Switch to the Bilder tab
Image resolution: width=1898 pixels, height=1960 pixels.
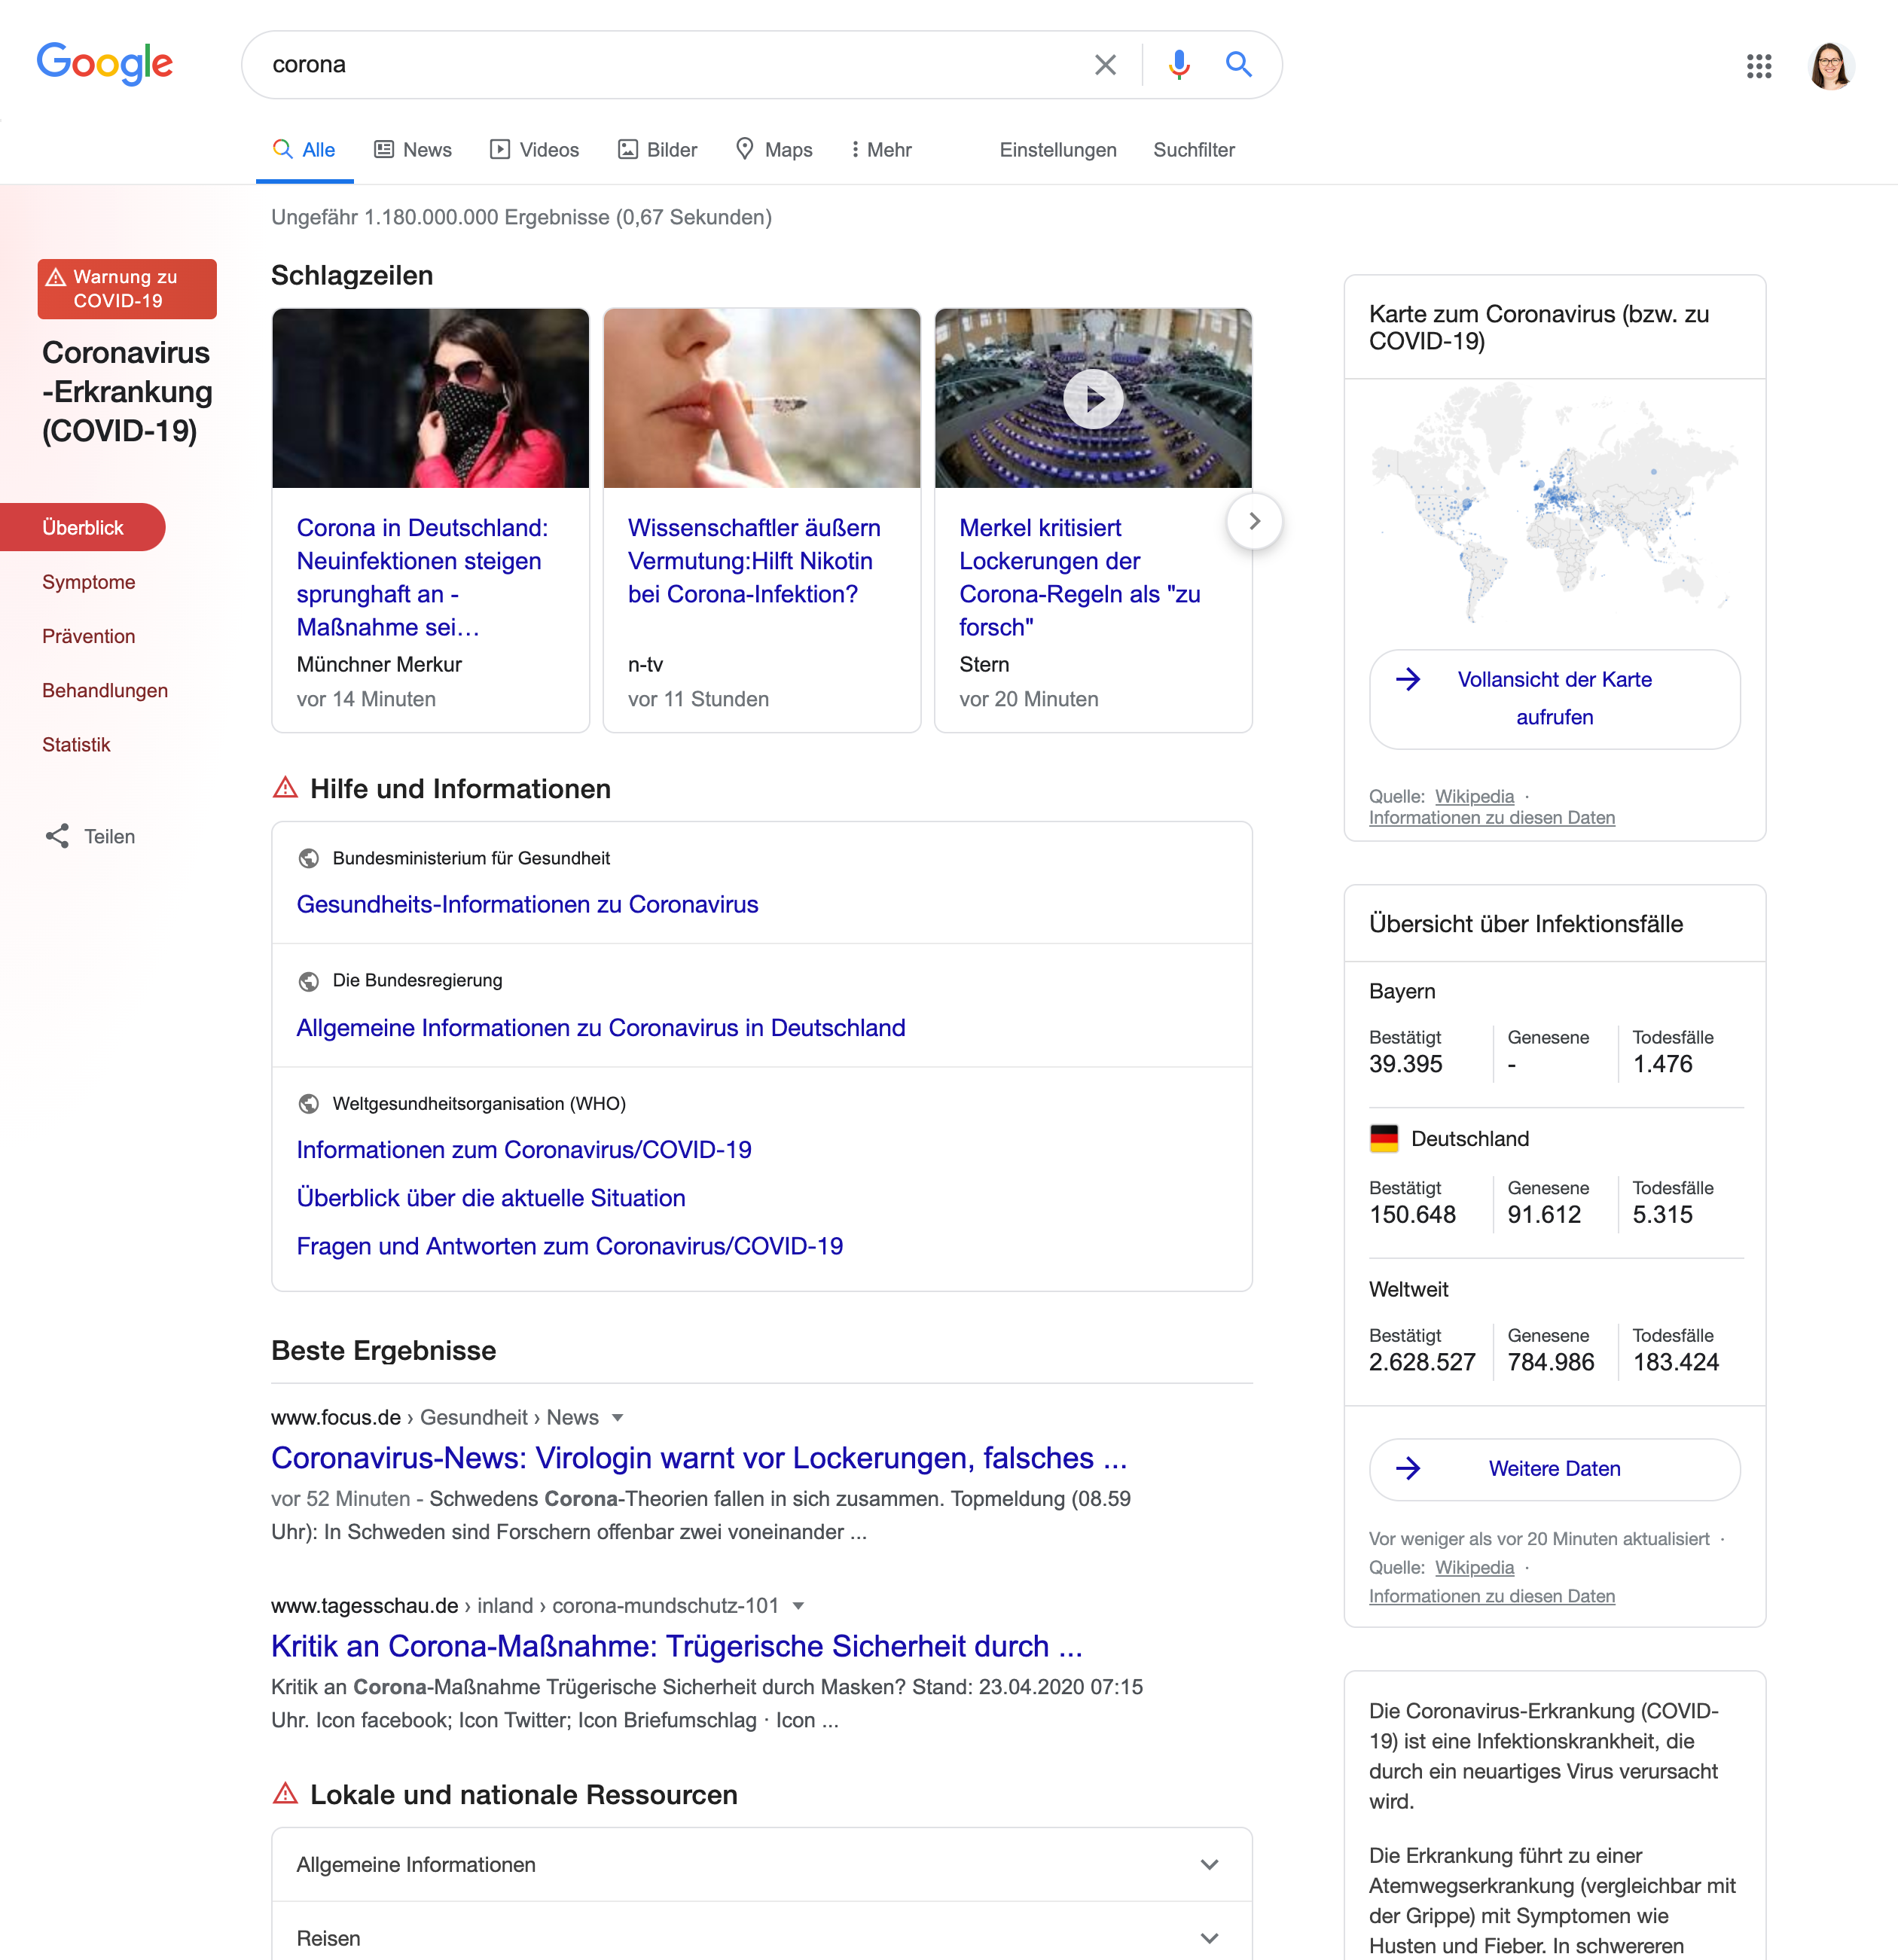point(657,150)
